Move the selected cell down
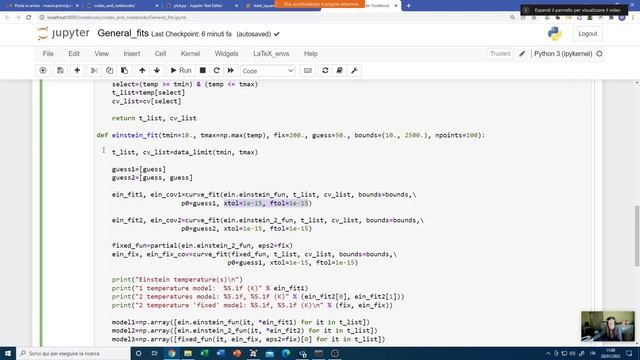640x360 pixels. tap(157, 71)
